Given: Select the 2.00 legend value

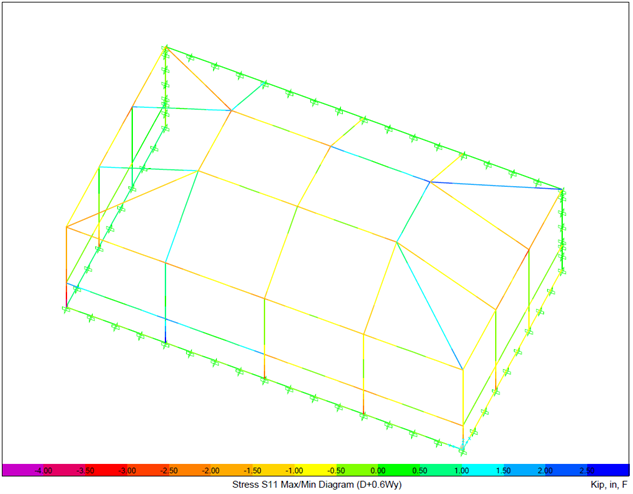Looking at the screenshot, I should point(545,471).
